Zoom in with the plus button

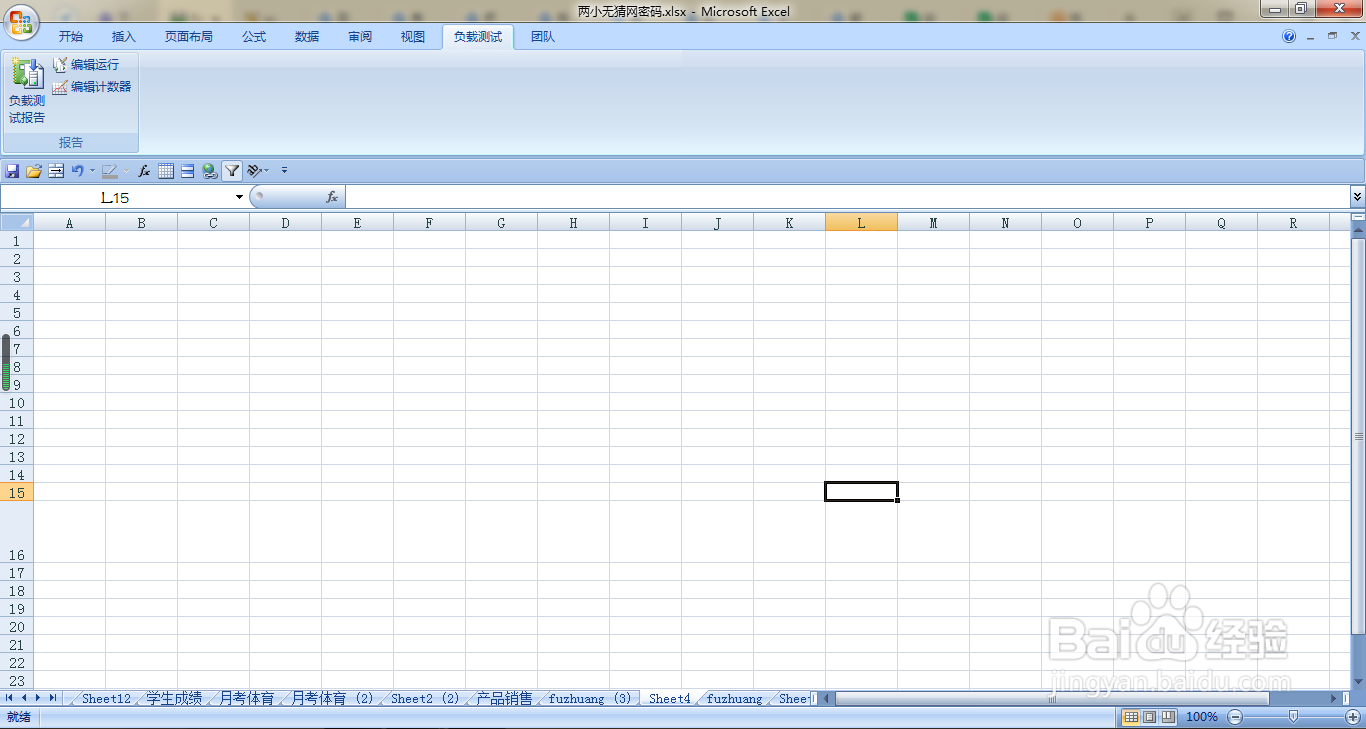click(1353, 717)
